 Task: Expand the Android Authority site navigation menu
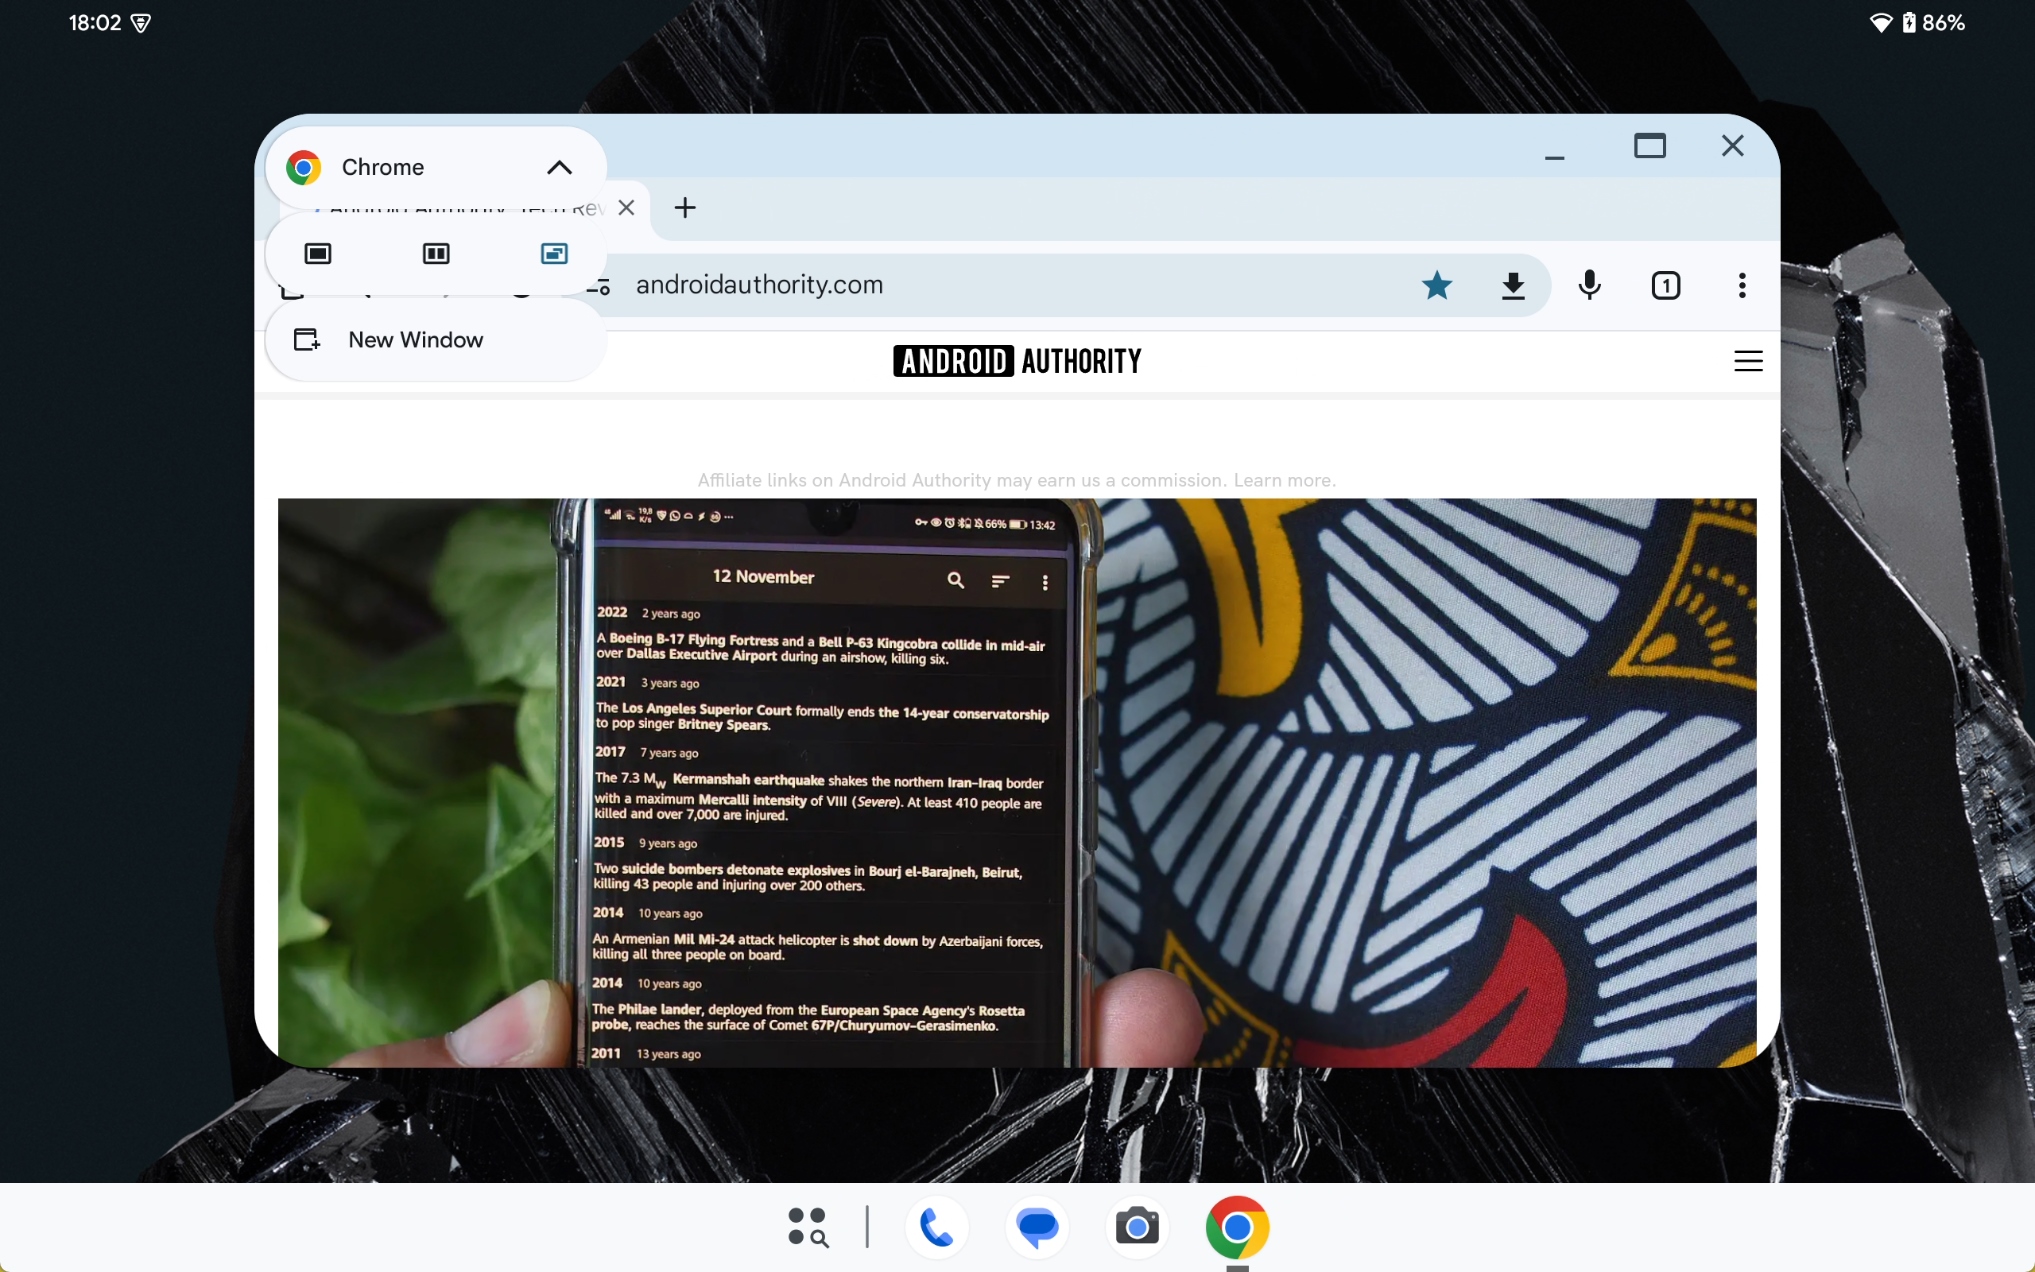point(1746,362)
